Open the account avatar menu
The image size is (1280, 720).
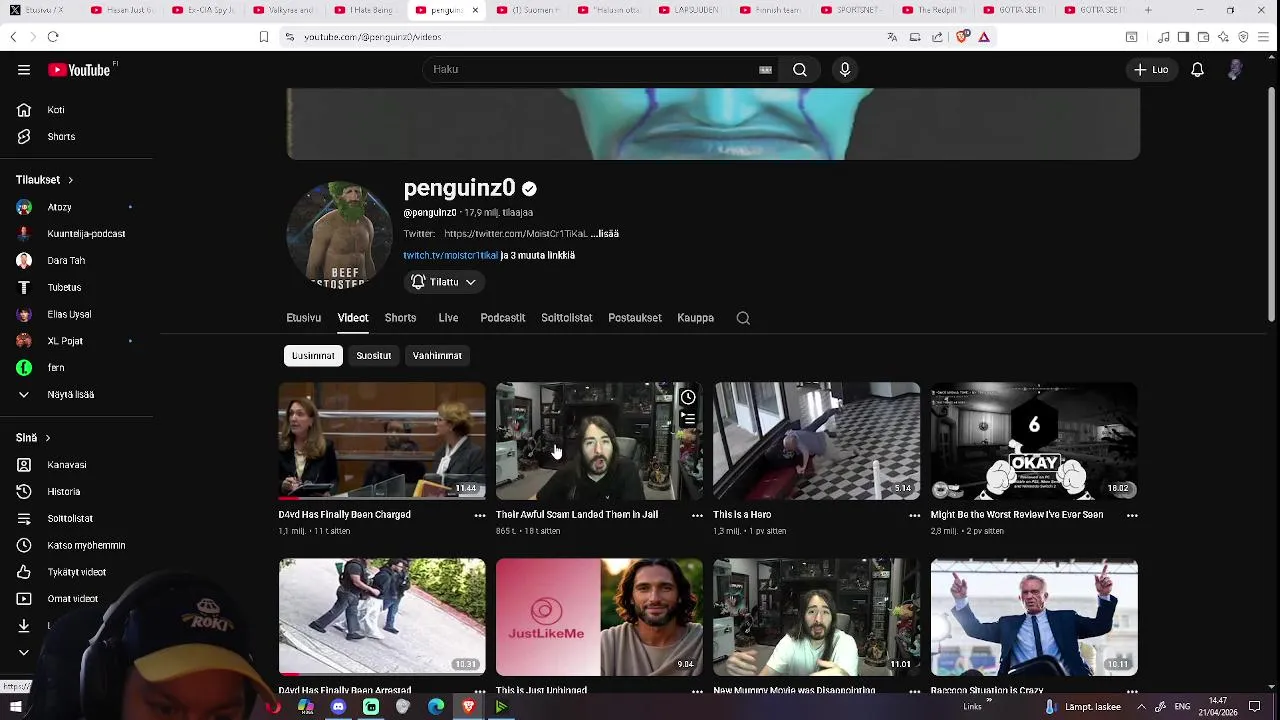(1235, 70)
